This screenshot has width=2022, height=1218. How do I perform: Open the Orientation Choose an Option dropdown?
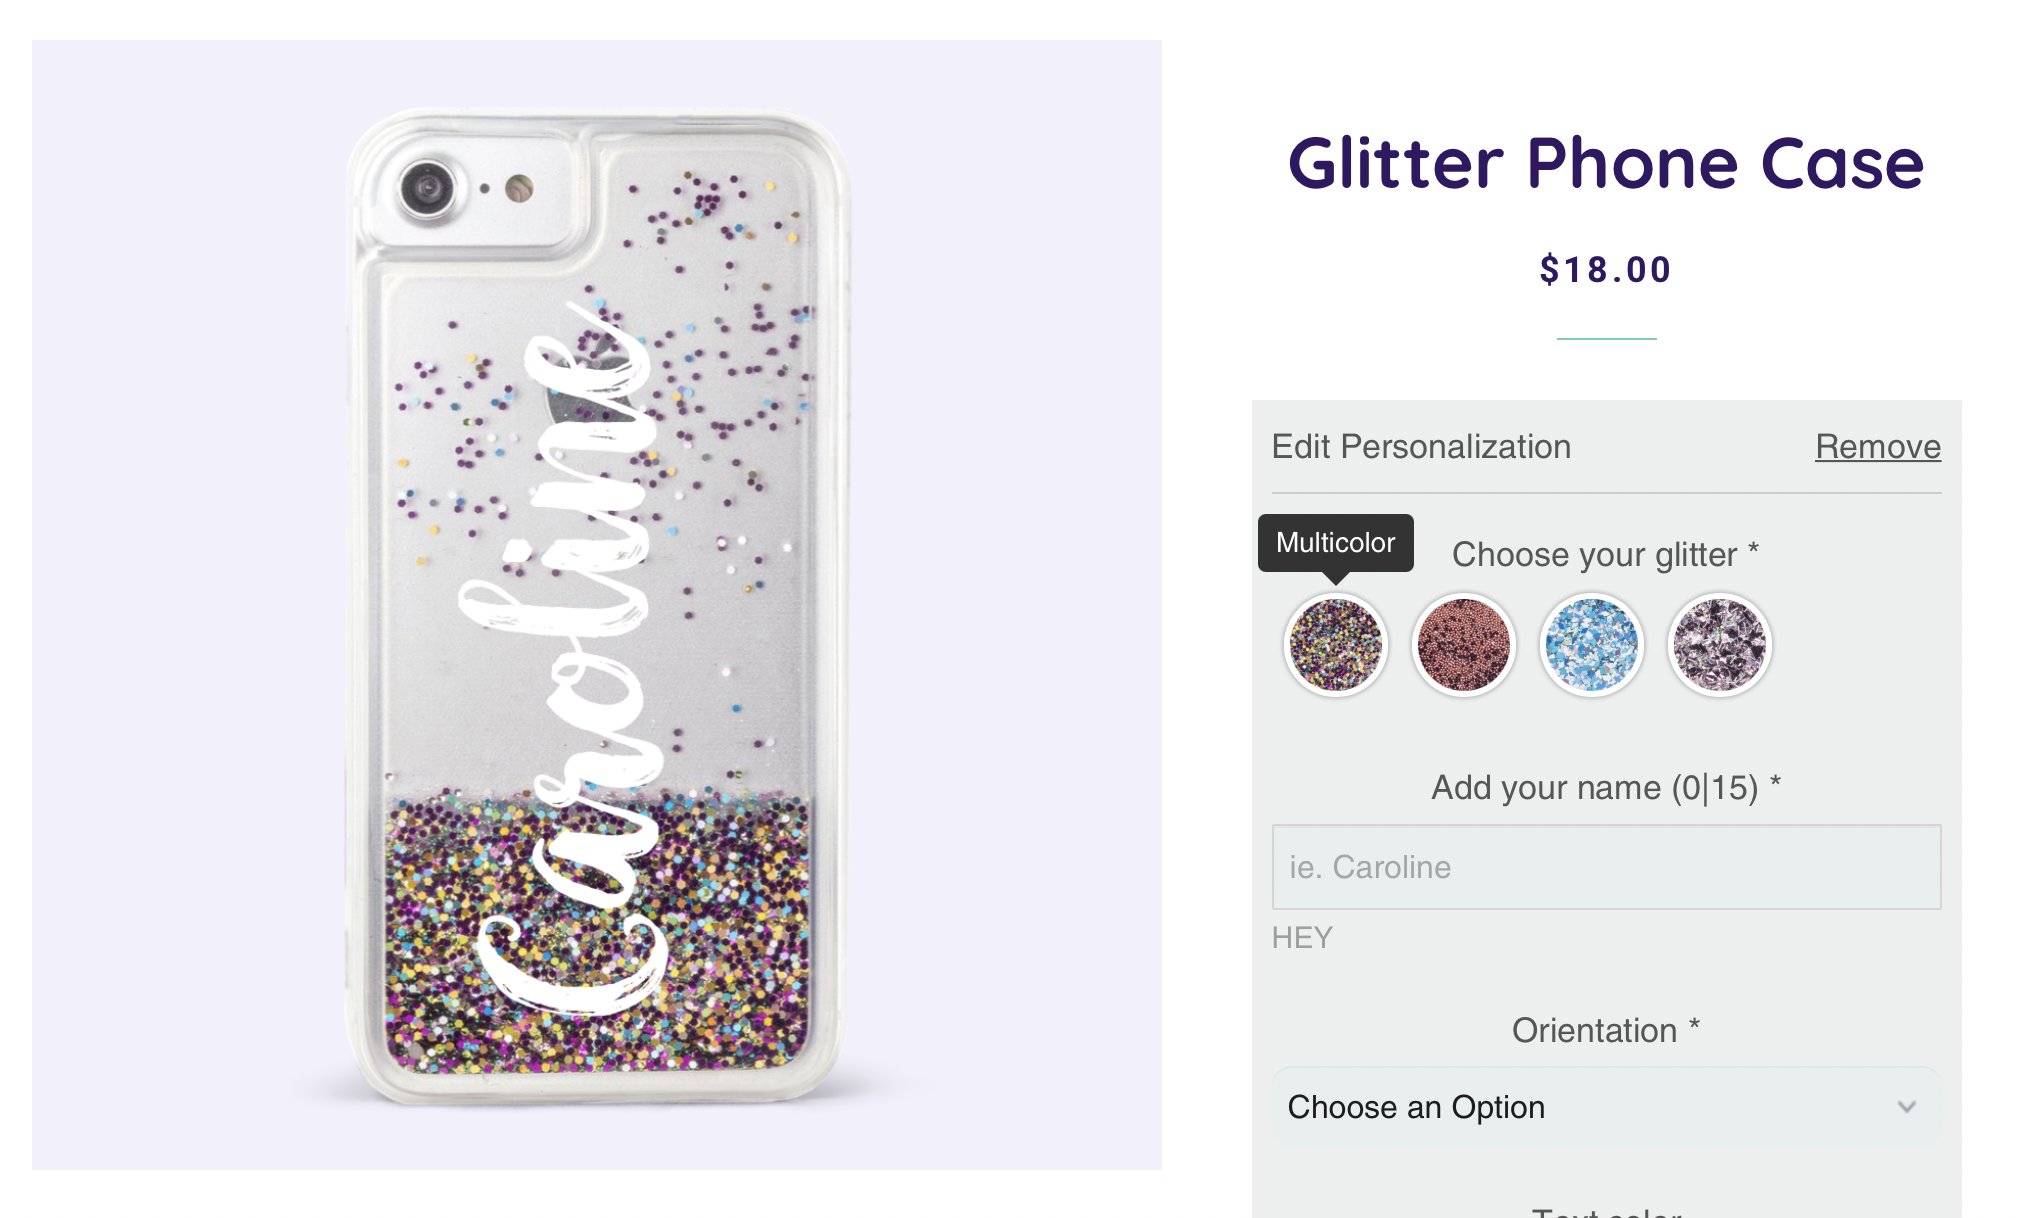1606,1107
